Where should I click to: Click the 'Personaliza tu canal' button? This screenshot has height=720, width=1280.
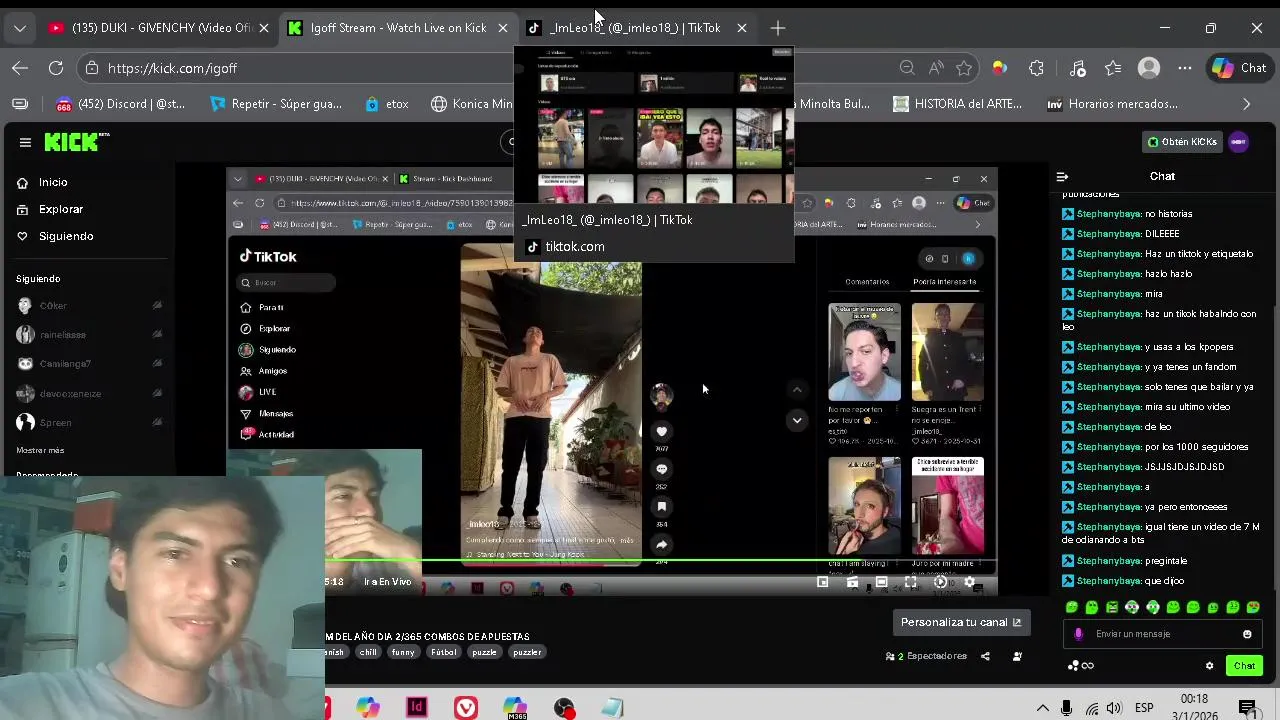click(960, 622)
